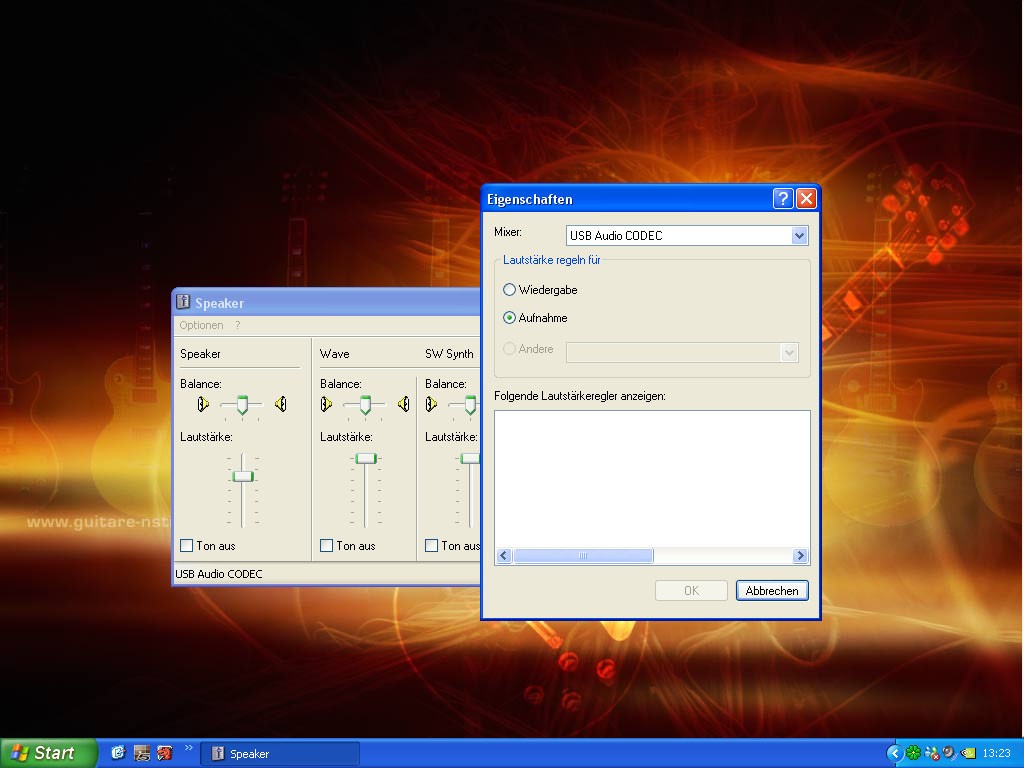
Task: Open the Optionen menu
Action: [x=201, y=325]
